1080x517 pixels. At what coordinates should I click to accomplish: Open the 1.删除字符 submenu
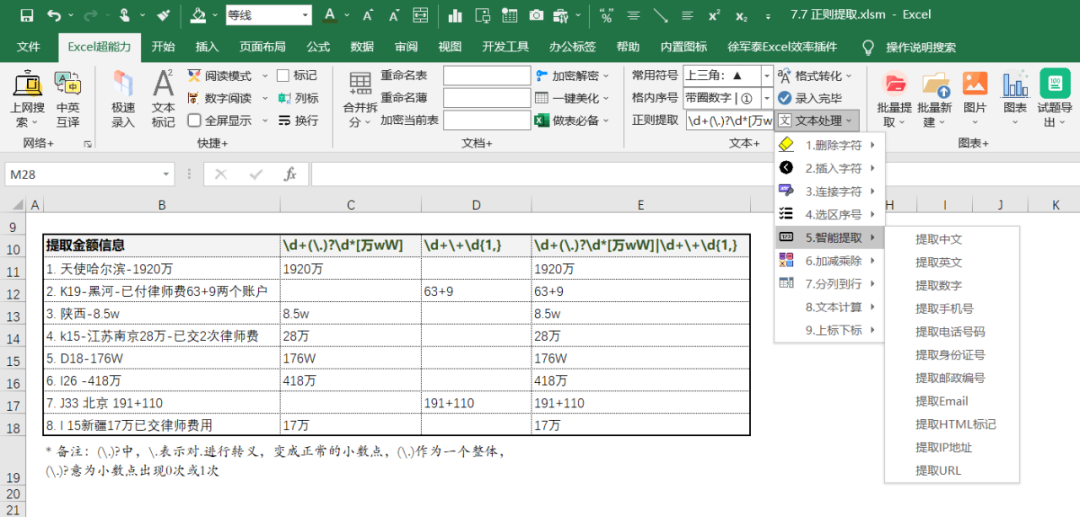click(829, 145)
